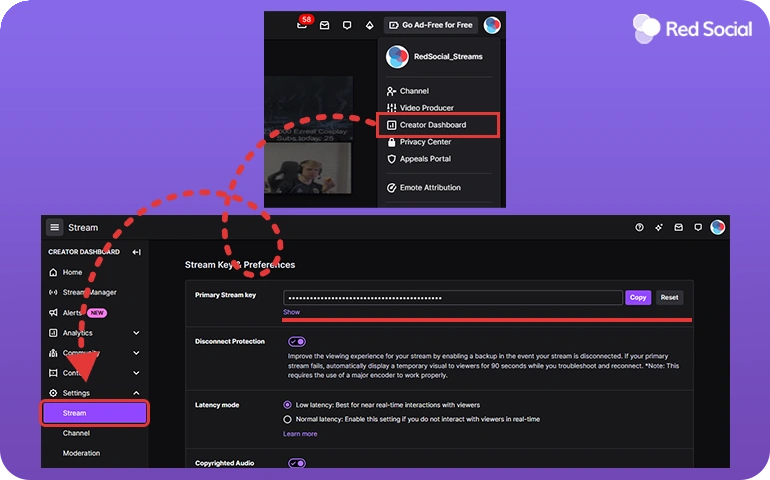Collapse the Creator Dashboard sidebar arrow
The width and height of the screenshot is (770, 480).
(x=137, y=252)
